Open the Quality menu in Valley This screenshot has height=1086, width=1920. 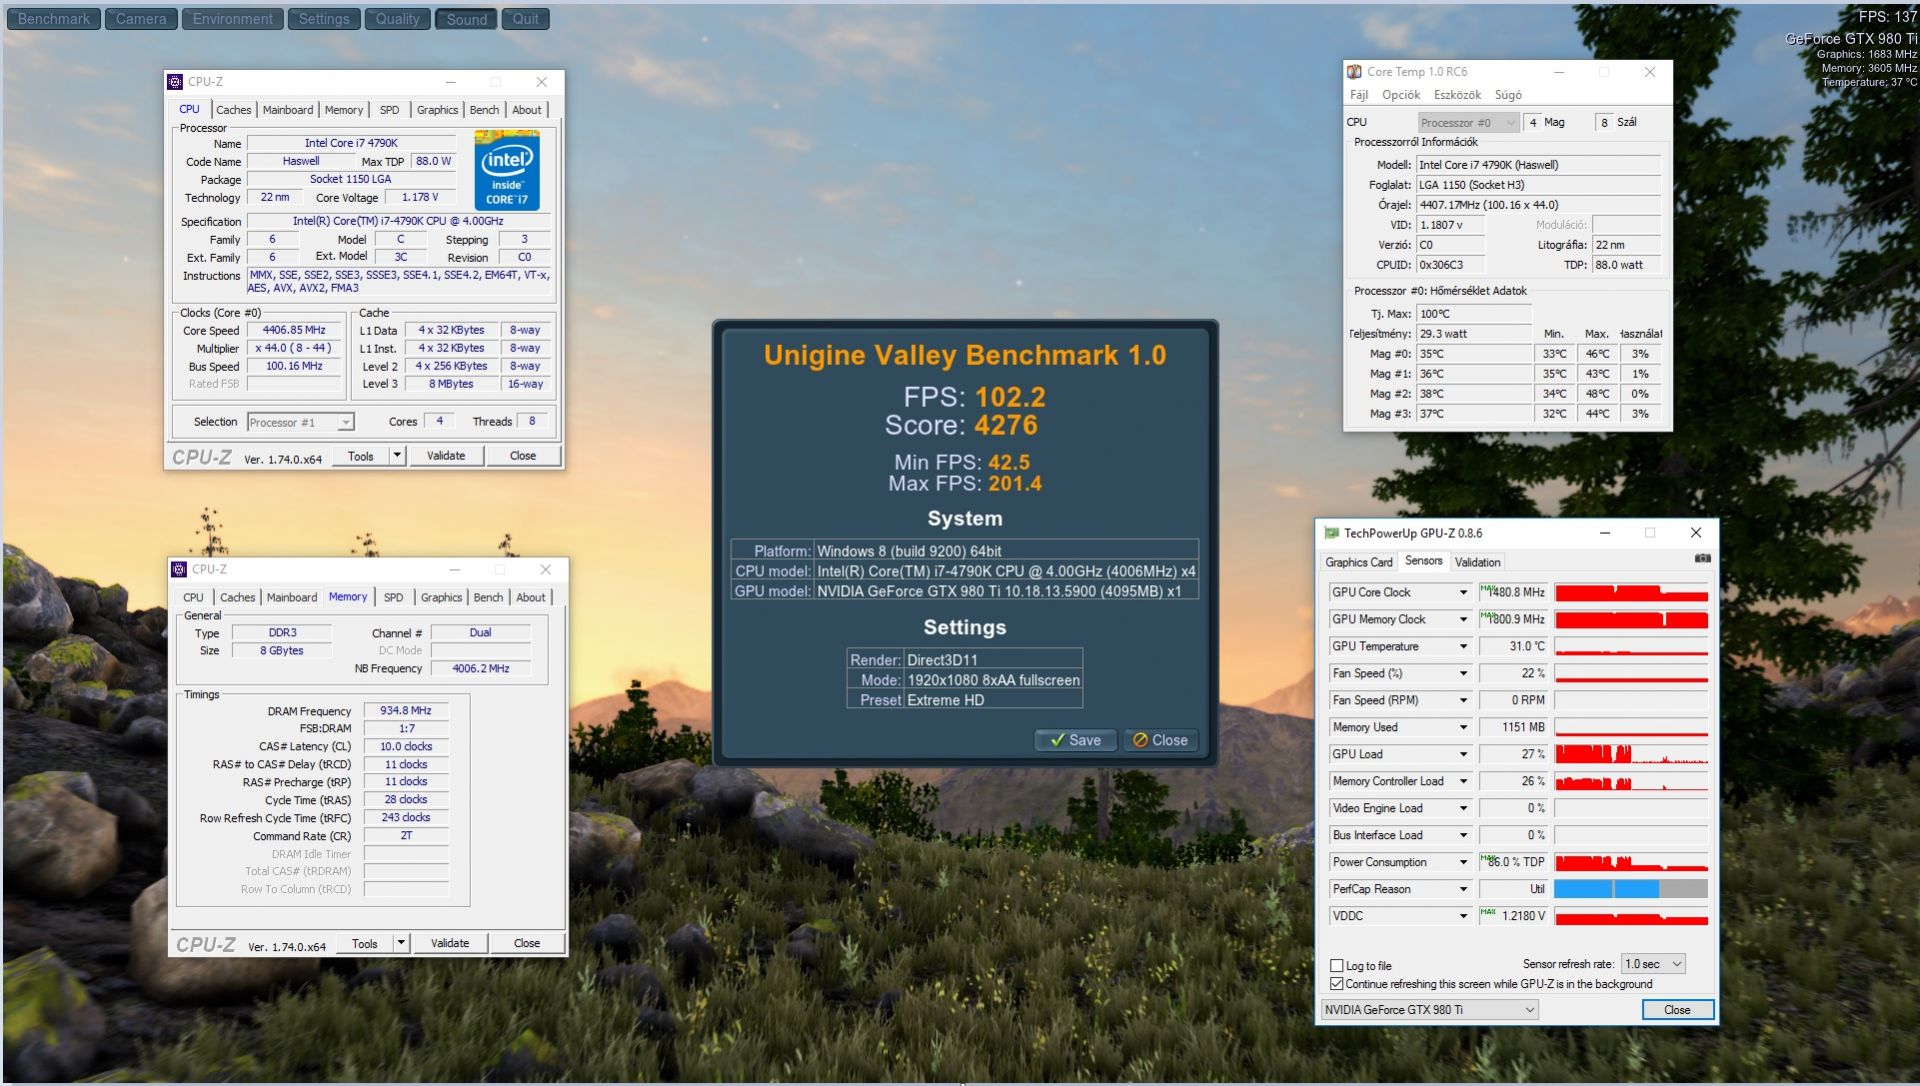(397, 19)
